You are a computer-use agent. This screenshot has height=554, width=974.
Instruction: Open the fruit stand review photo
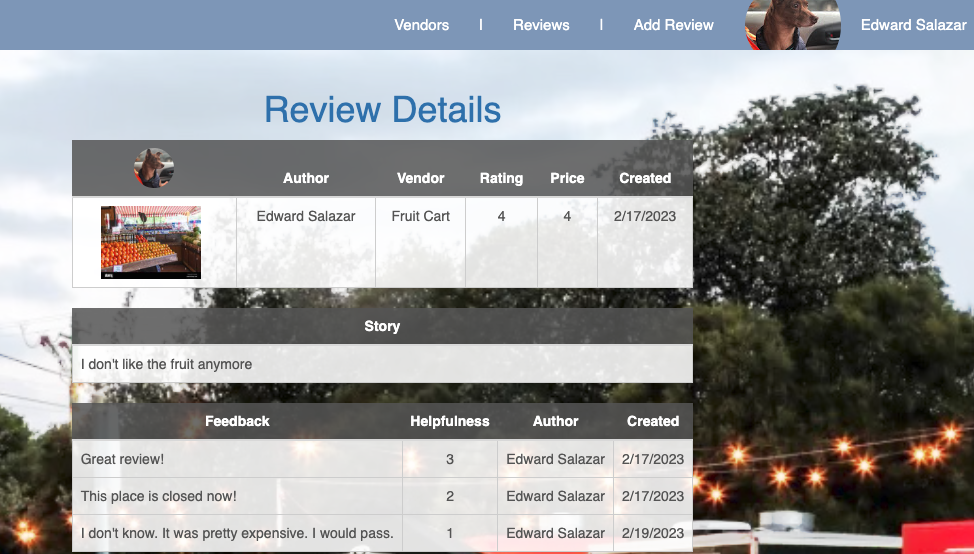pos(151,242)
